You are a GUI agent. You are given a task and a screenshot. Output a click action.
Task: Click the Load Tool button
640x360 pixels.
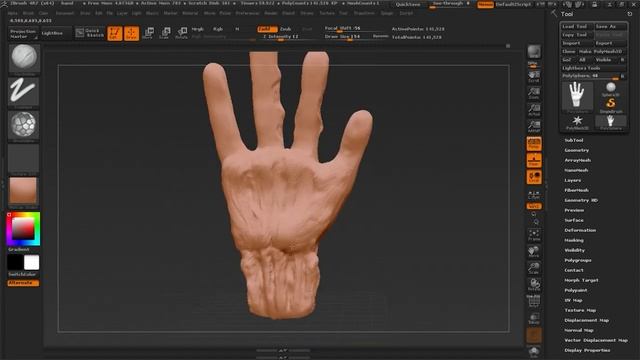tap(577, 27)
